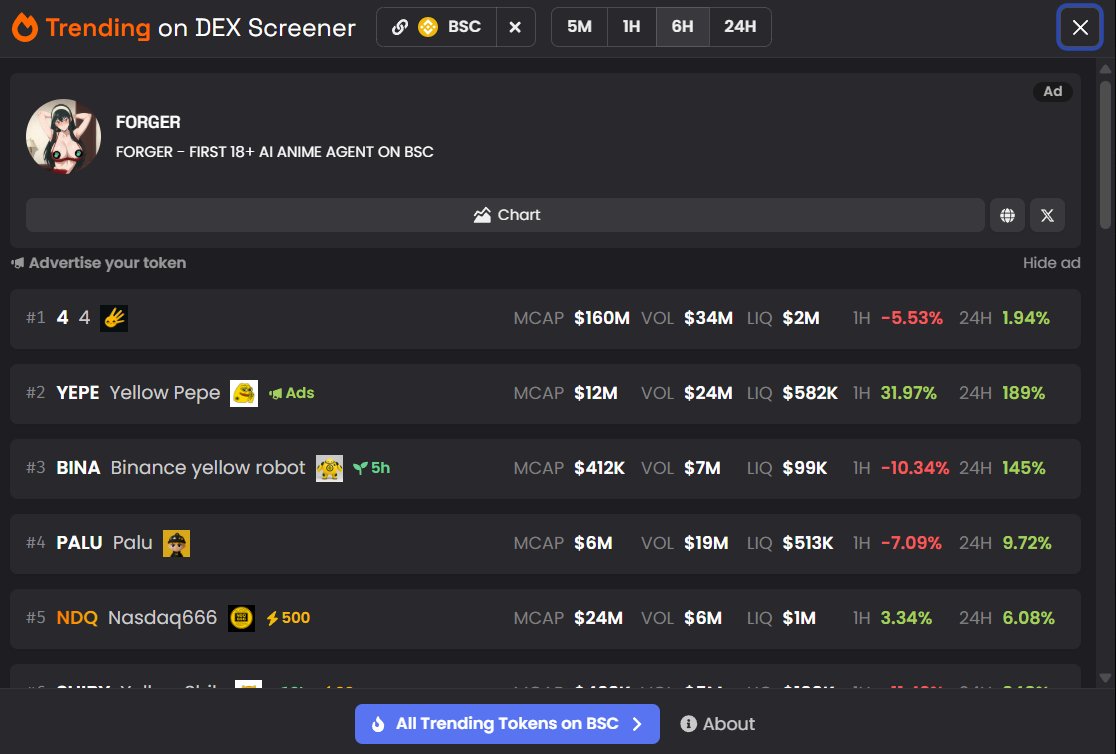Click token 4's 1H change -5.53%
This screenshot has height=754, width=1116.
click(912, 318)
